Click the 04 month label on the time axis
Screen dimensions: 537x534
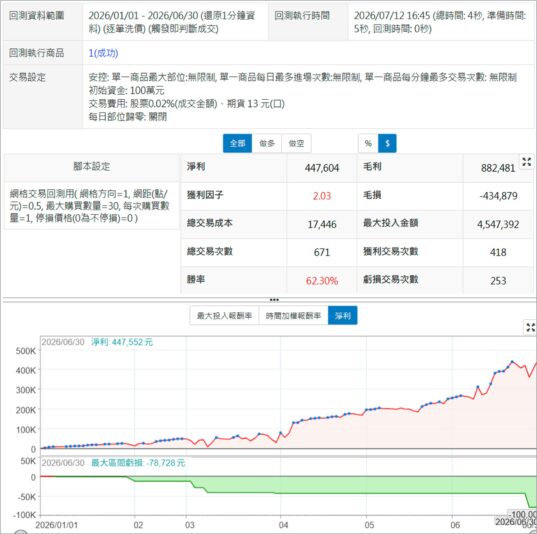(x=283, y=525)
